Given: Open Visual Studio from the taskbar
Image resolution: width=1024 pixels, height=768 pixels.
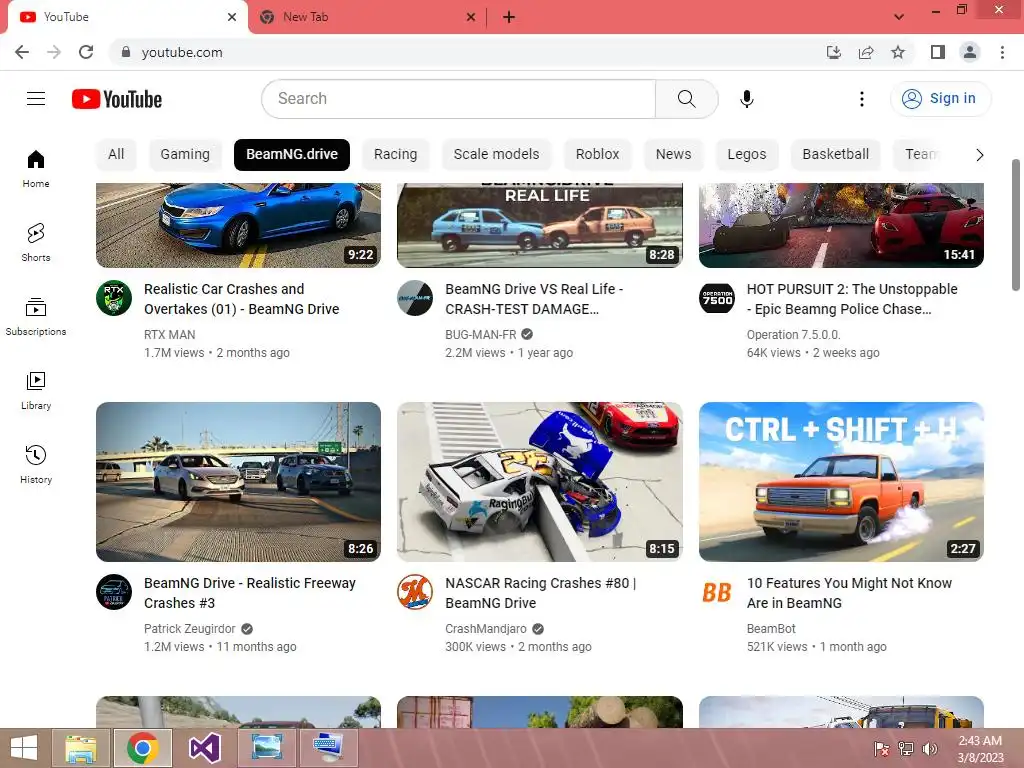Looking at the screenshot, I should click(205, 748).
